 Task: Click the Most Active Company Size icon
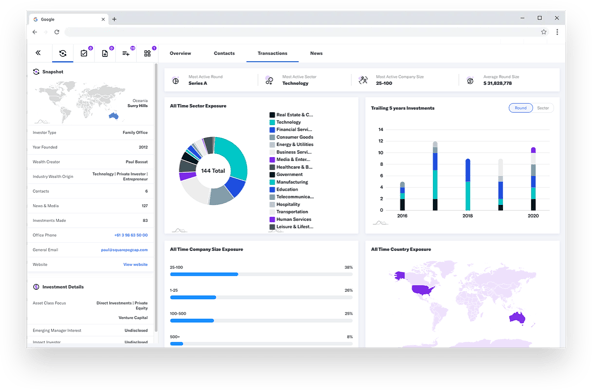(x=363, y=80)
